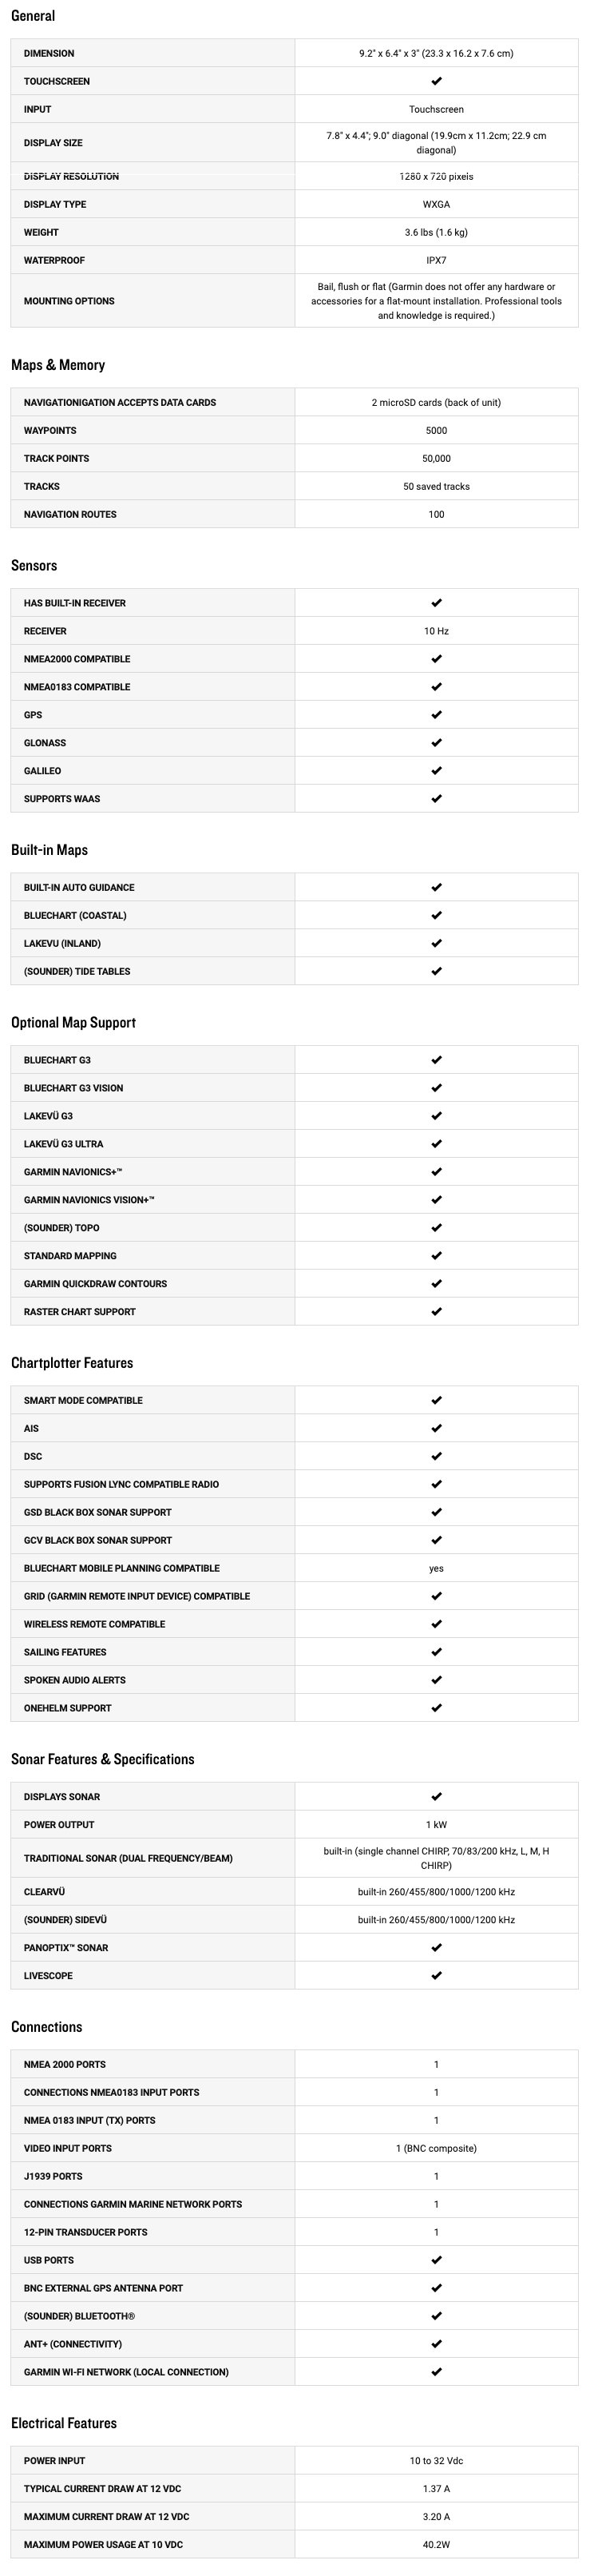The image size is (594, 2576).
Task: Click the checkmark in the Touchscreen row
Action: click(x=436, y=81)
